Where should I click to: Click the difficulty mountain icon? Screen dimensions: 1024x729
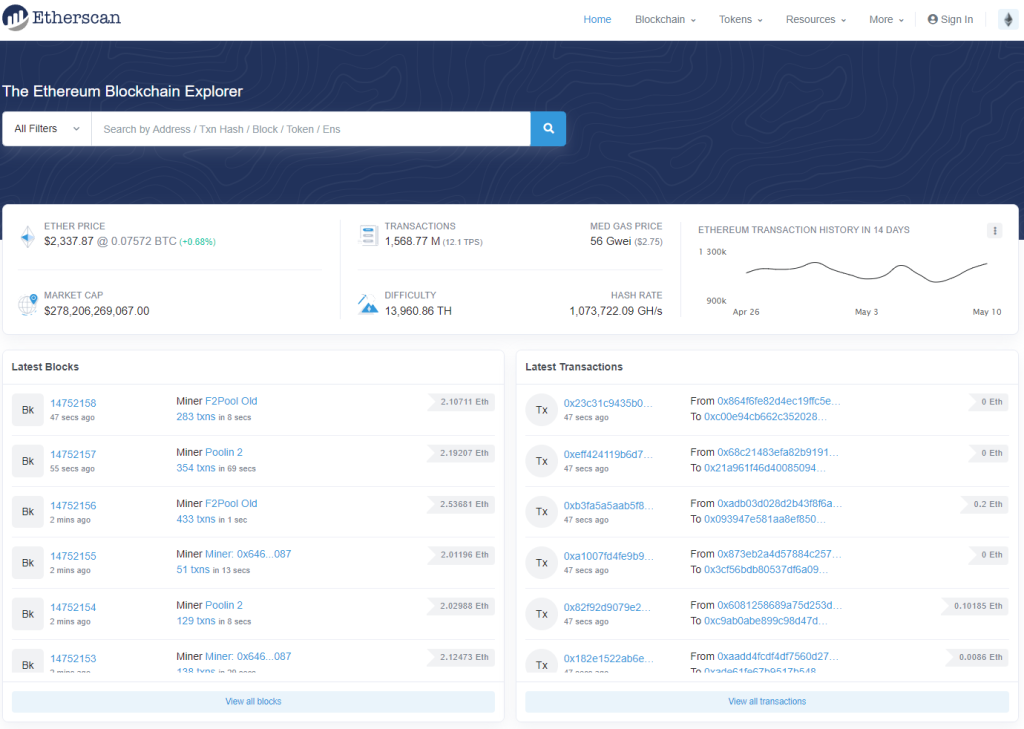point(368,304)
